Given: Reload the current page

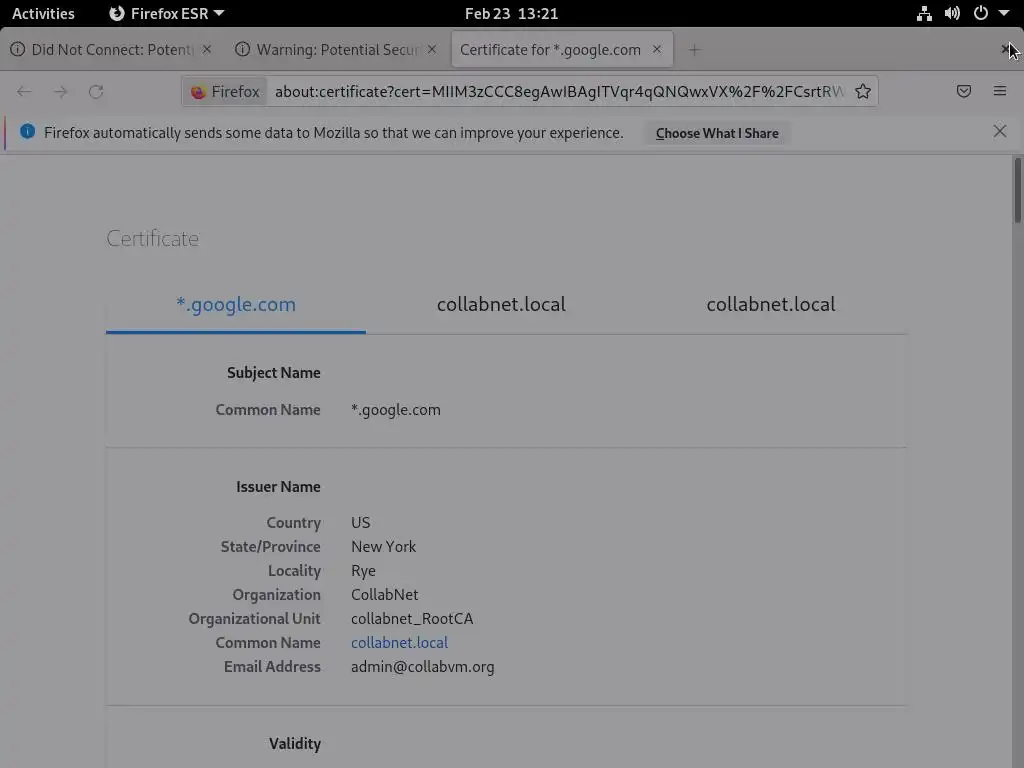Looking at the screenshot, I should click(96, 91).
